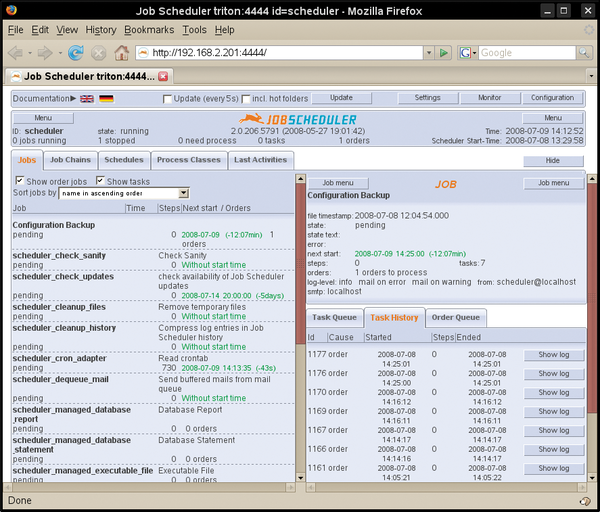The image size is (600, 512).
Task: Click the Update button
Action: pos(341,98)
